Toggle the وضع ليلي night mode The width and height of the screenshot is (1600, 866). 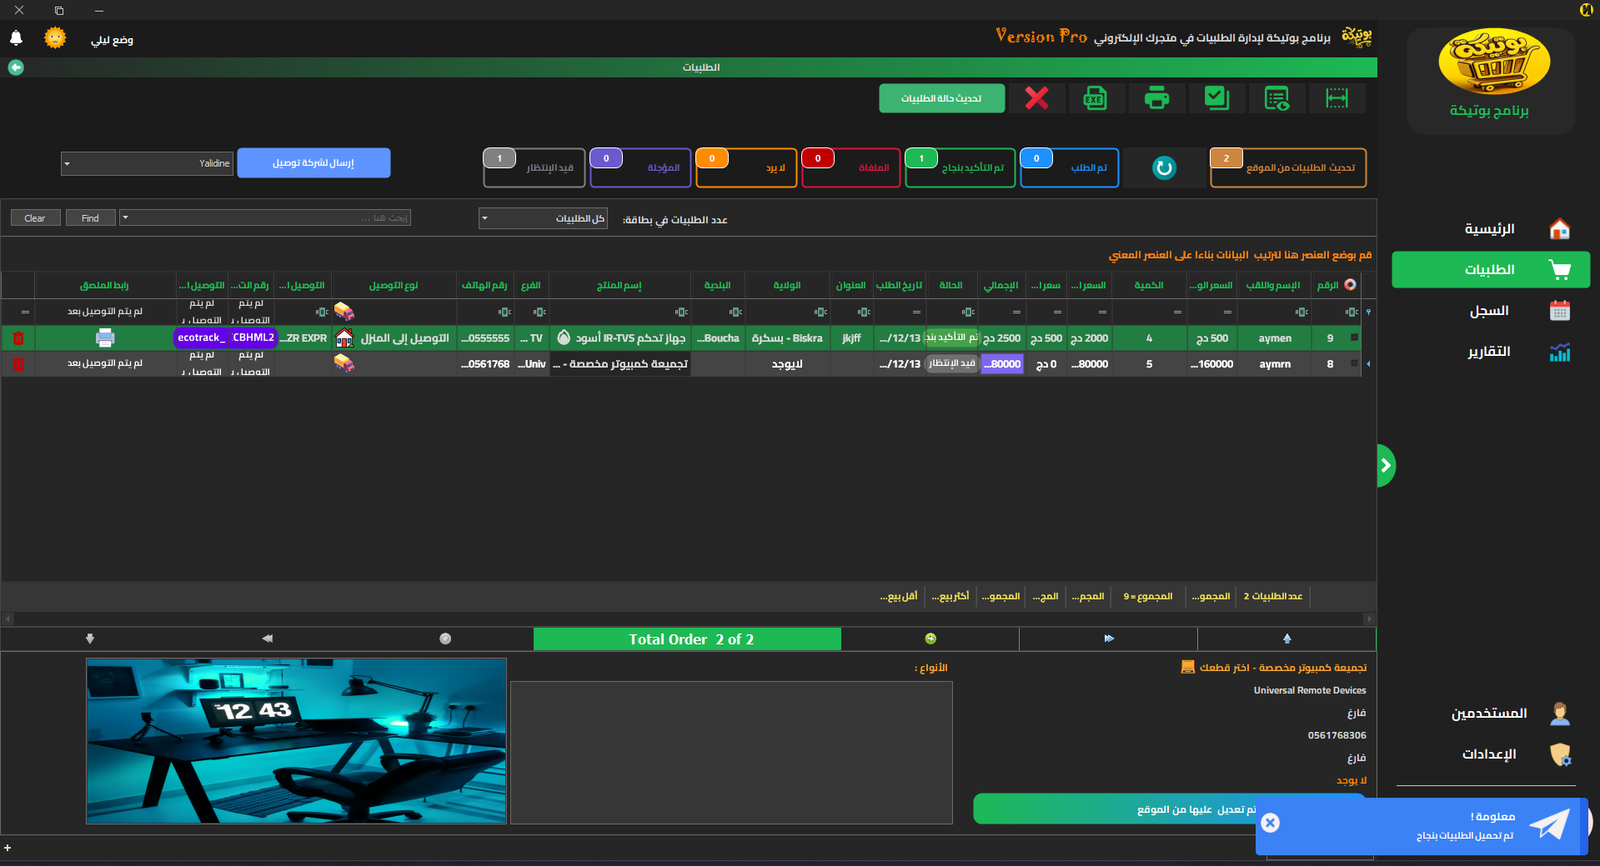click(x=112, y=39)
